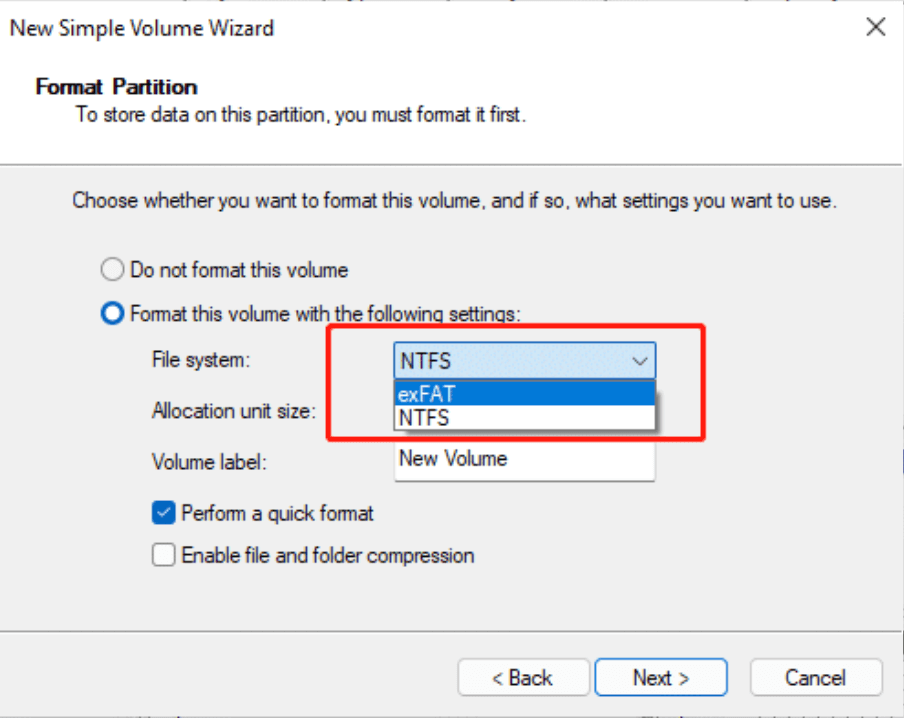Choose 'Do not format this volume'

(111, 269)
